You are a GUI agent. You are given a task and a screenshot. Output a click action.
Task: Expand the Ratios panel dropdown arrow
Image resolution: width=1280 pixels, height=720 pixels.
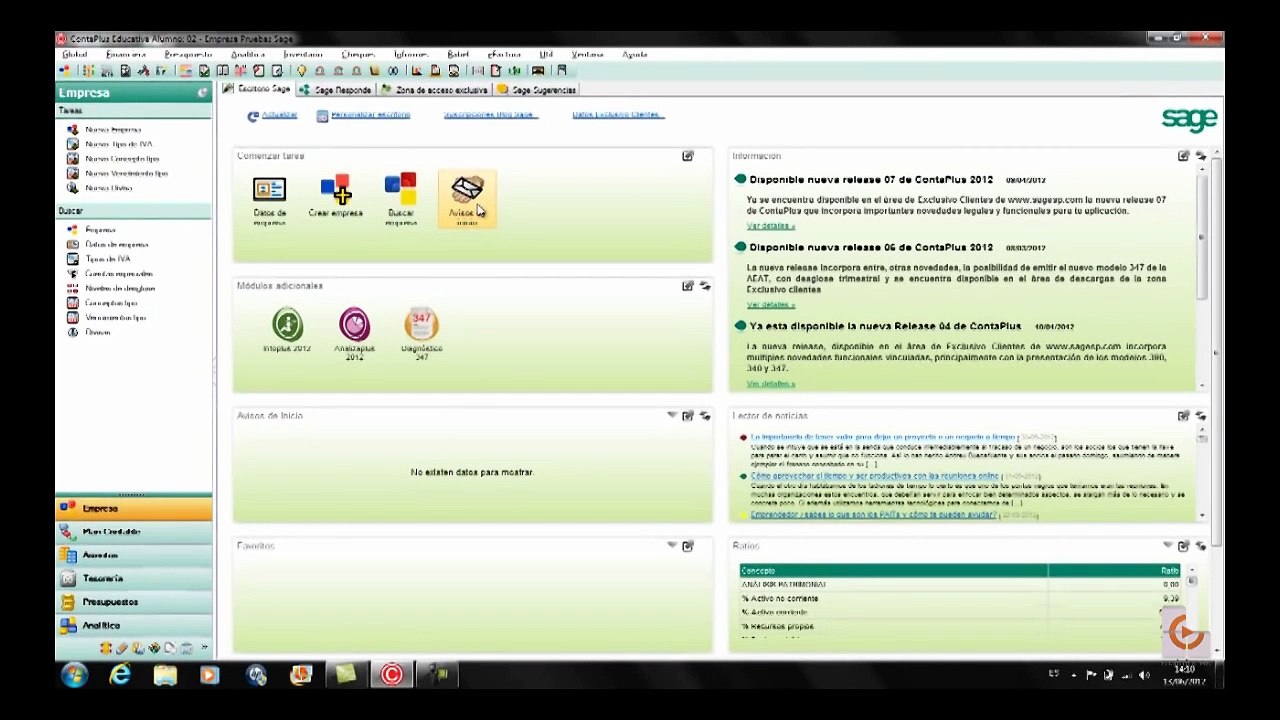point(1168,546)
